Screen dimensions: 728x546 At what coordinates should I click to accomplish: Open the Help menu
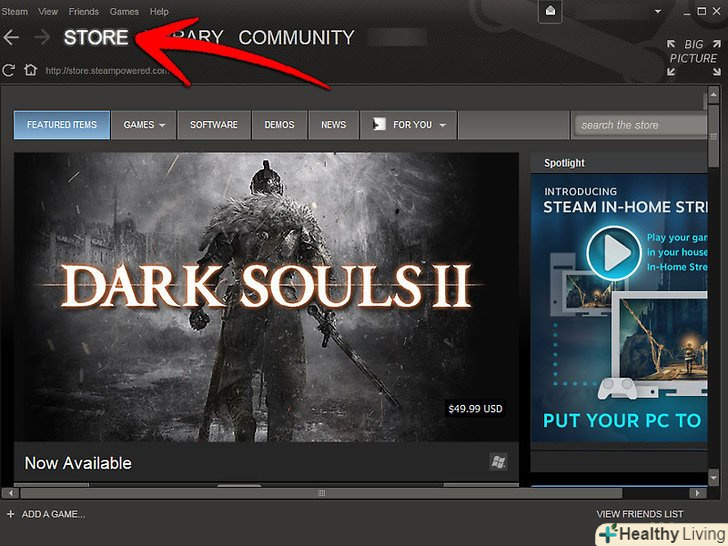[159, 11]
